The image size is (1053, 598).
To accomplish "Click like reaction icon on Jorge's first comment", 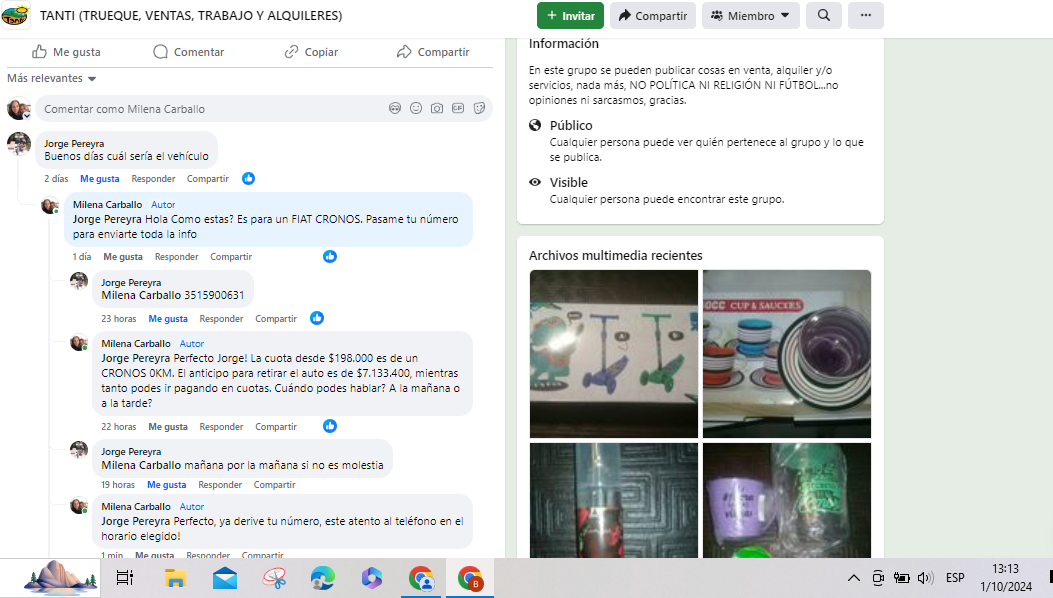I will 248,179.
